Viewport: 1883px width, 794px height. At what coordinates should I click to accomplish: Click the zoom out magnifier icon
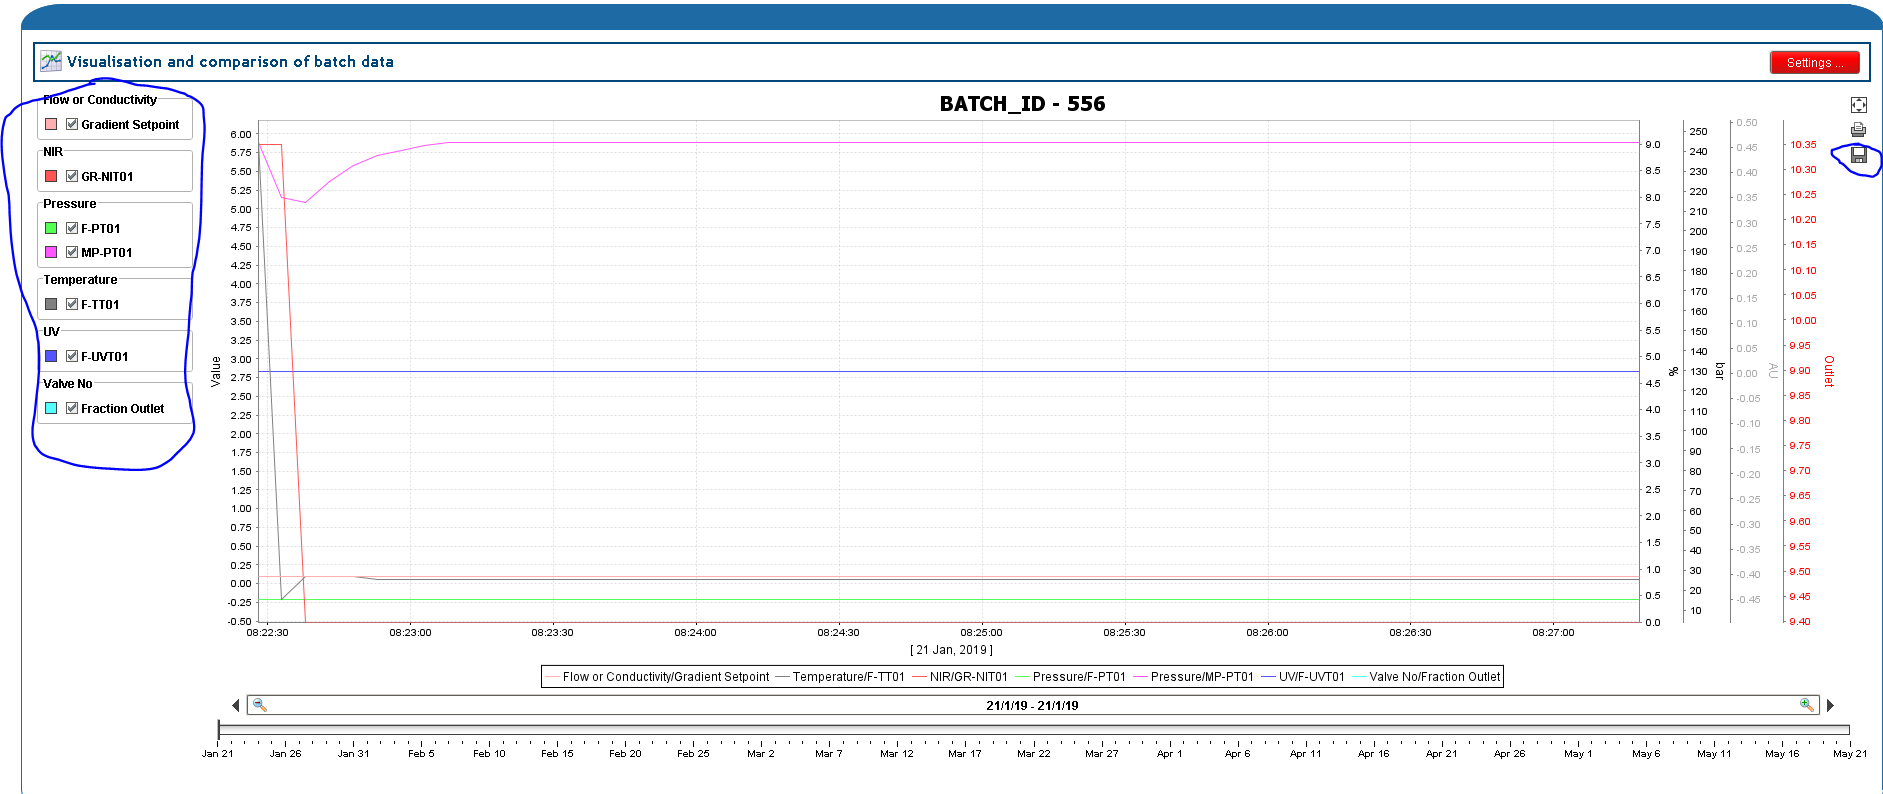coord(259,705)
